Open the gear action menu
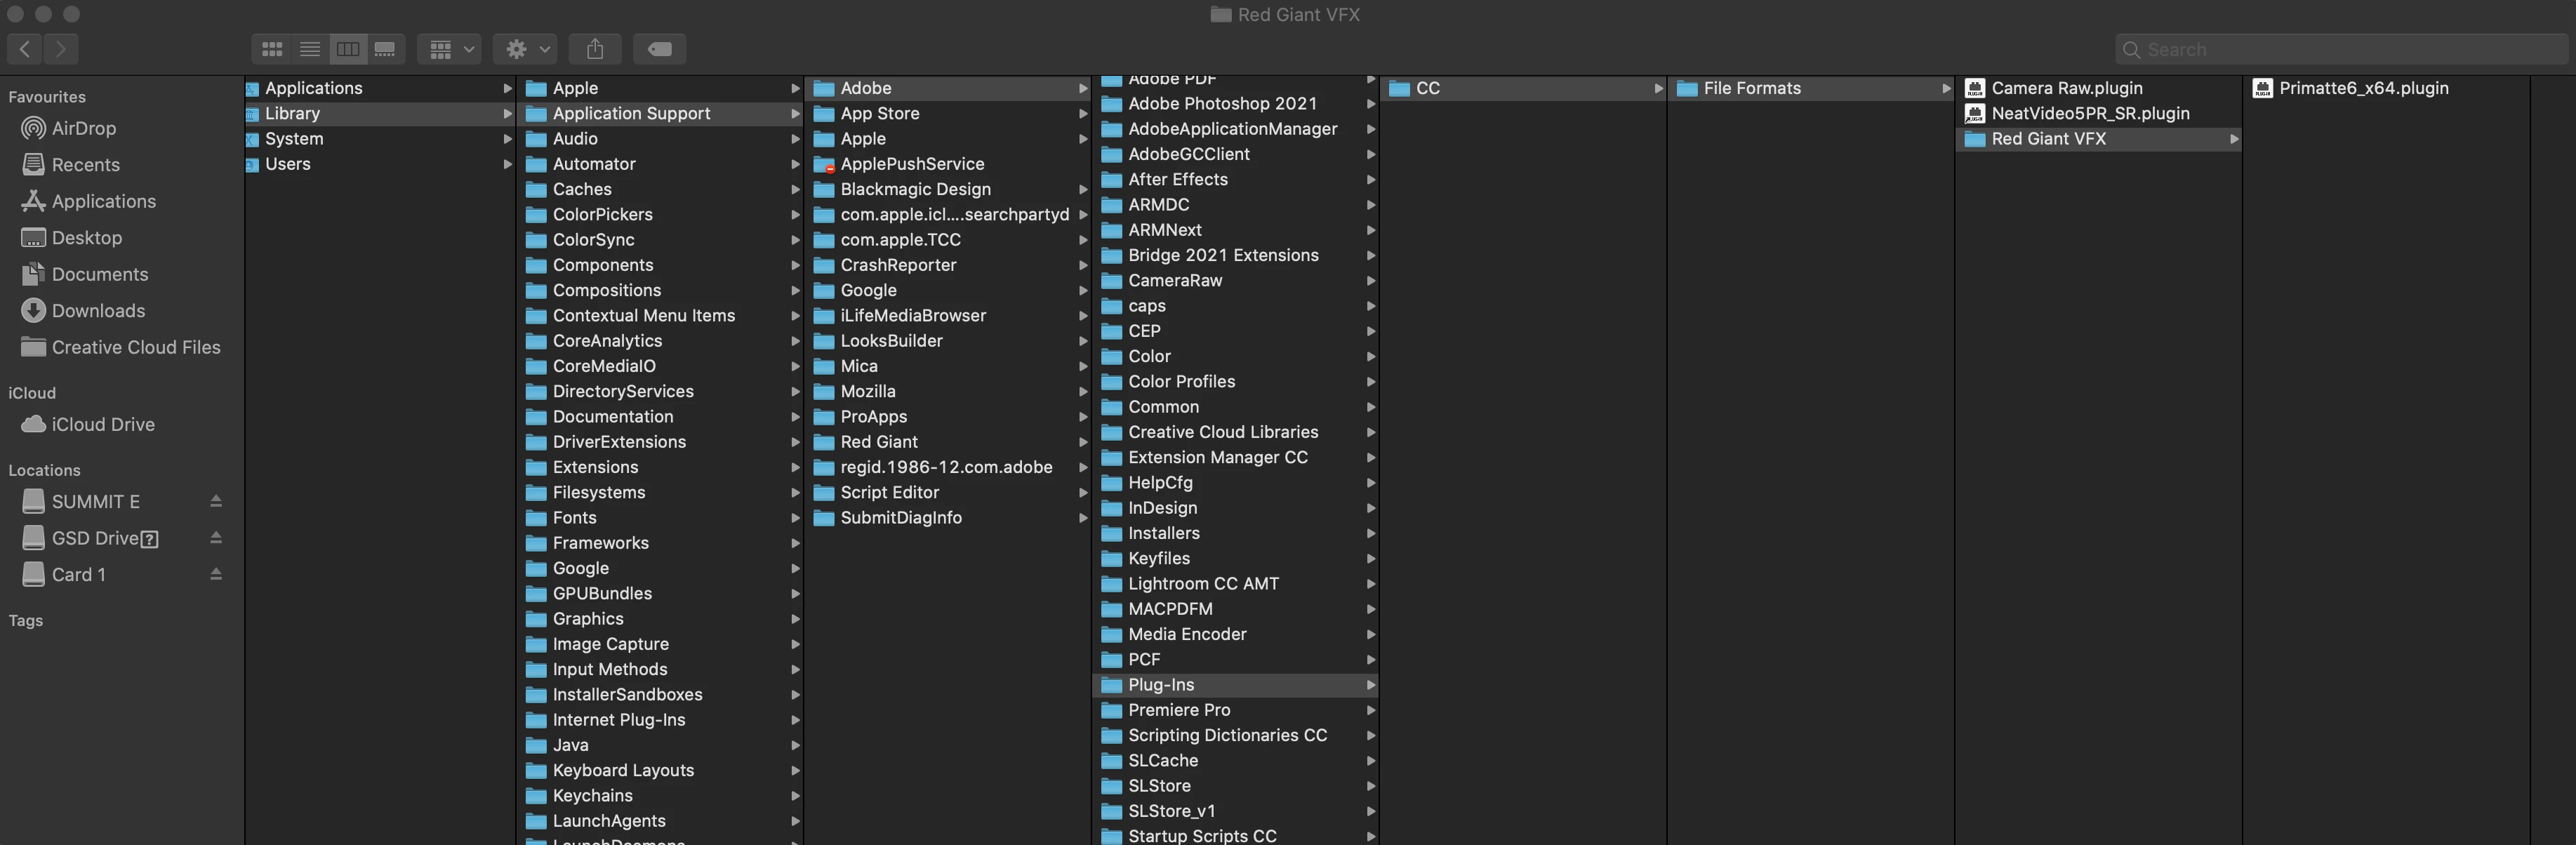Image resolution: width=2576 pixels, height=845 pixels. point(528,49)
